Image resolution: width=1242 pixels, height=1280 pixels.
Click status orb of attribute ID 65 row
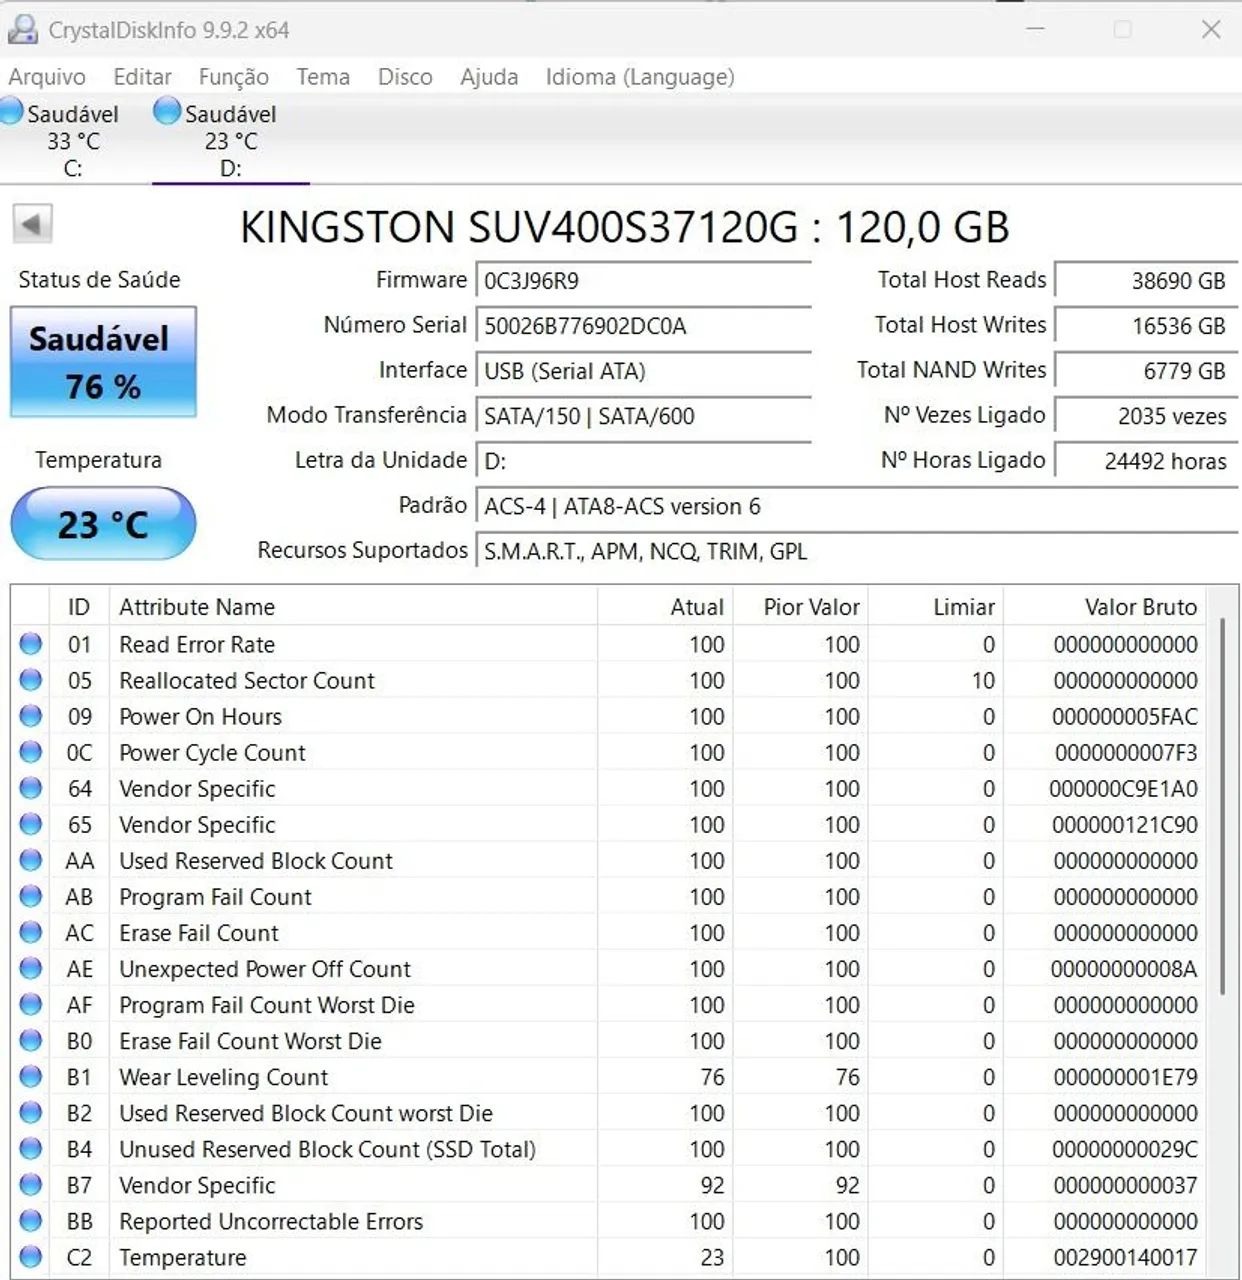pos(31,824)
